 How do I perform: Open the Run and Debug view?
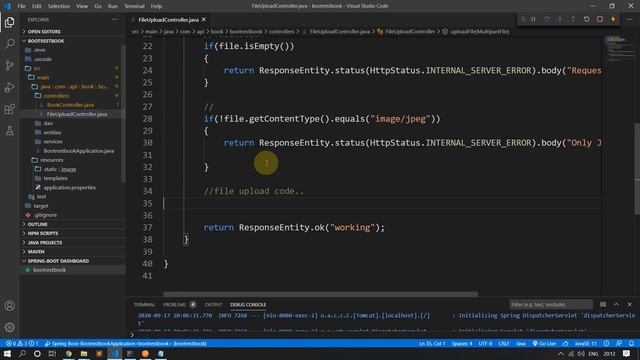tap(9, 87)
